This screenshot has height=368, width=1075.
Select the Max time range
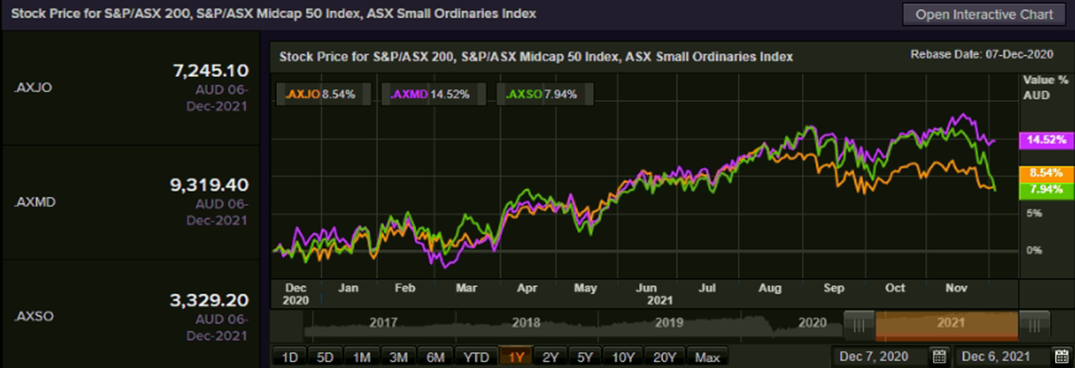708,357
